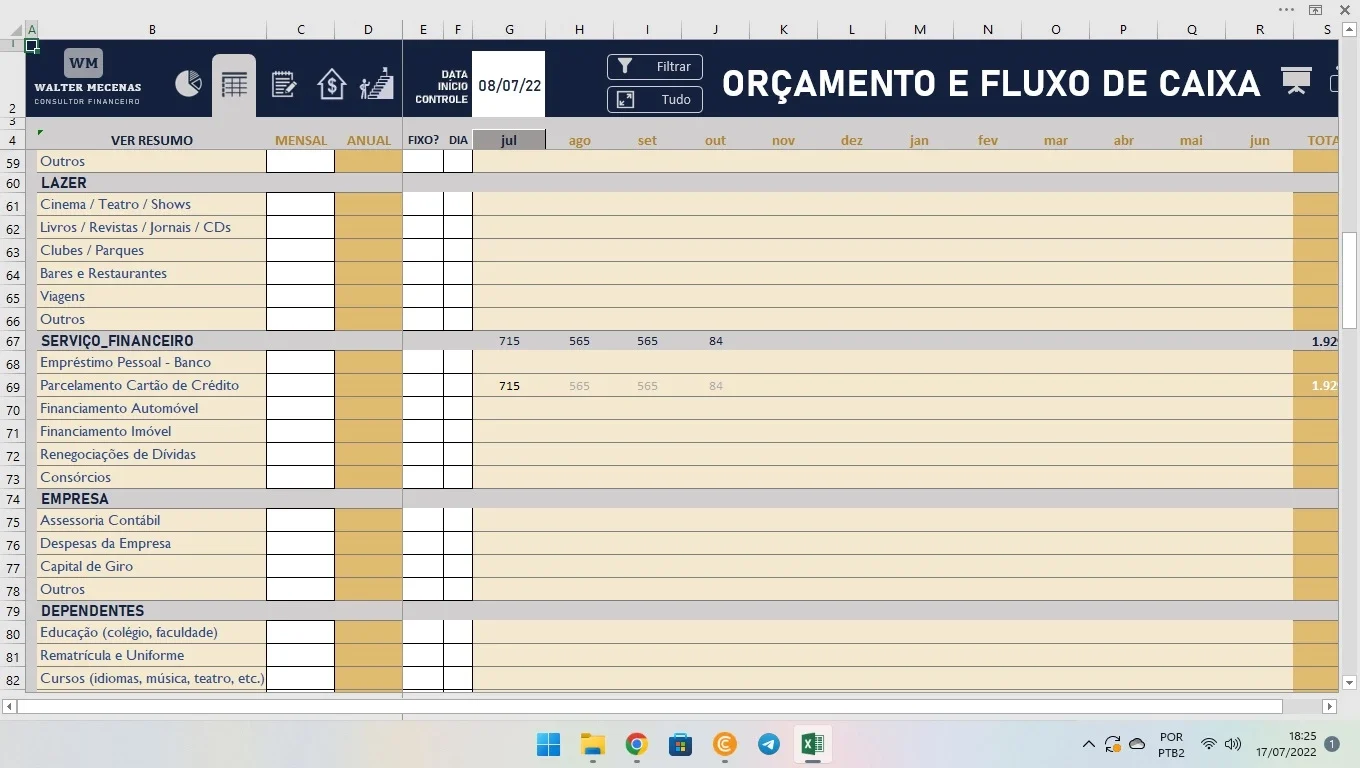Open Google Chrome from taskbar
Image resolution: width=1360 pixels, height=768 pixels.
637,745
